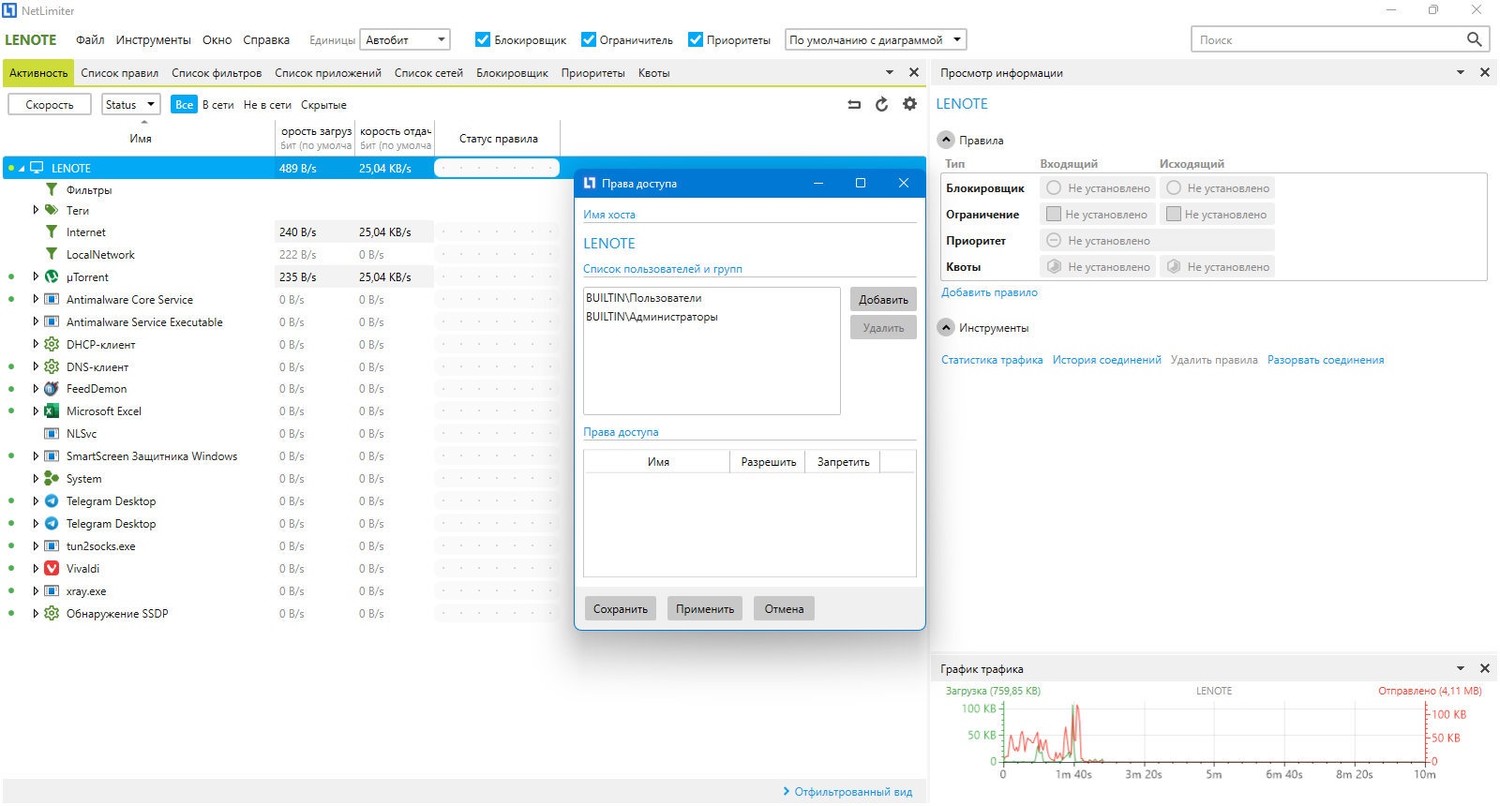Click the µTorrent application icon
Viewport: 1500px width, 806px height.
[51, 277]
